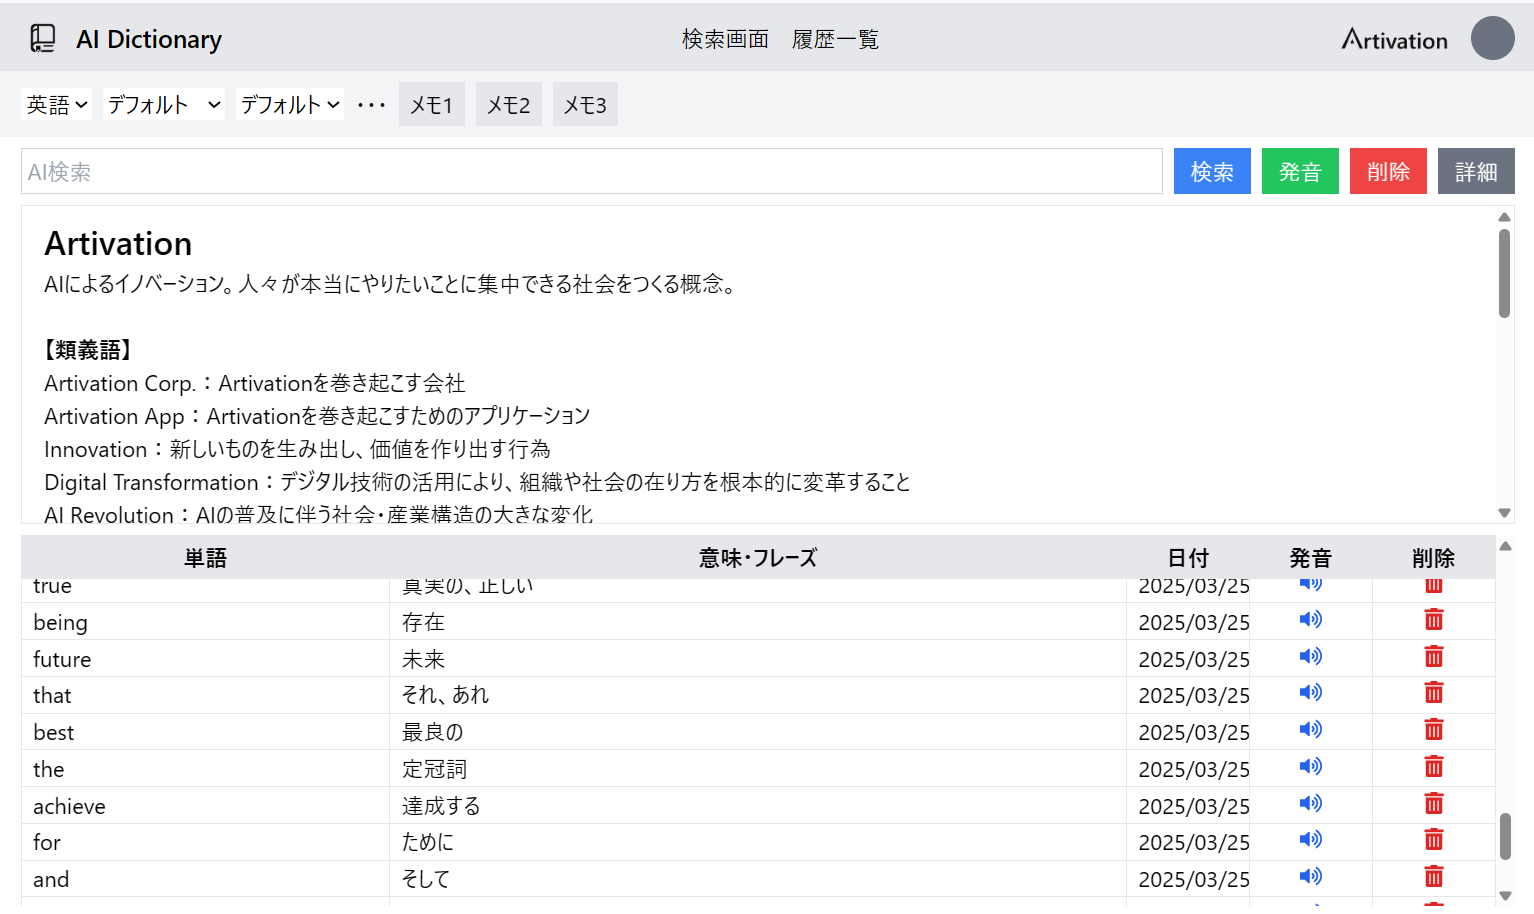Click the definition panel scrollbar thumb
Viewport: 1534px width, 914px height.
click(x=1504, y=273)
